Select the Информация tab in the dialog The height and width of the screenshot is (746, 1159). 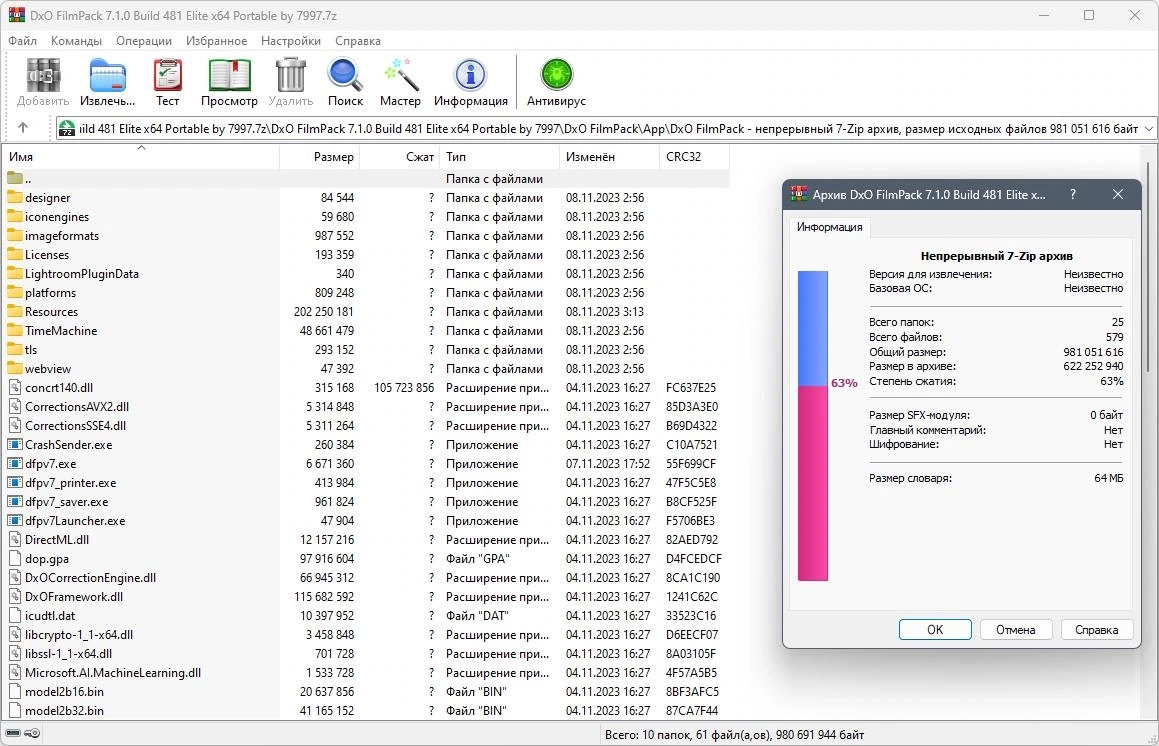[829, 227]
